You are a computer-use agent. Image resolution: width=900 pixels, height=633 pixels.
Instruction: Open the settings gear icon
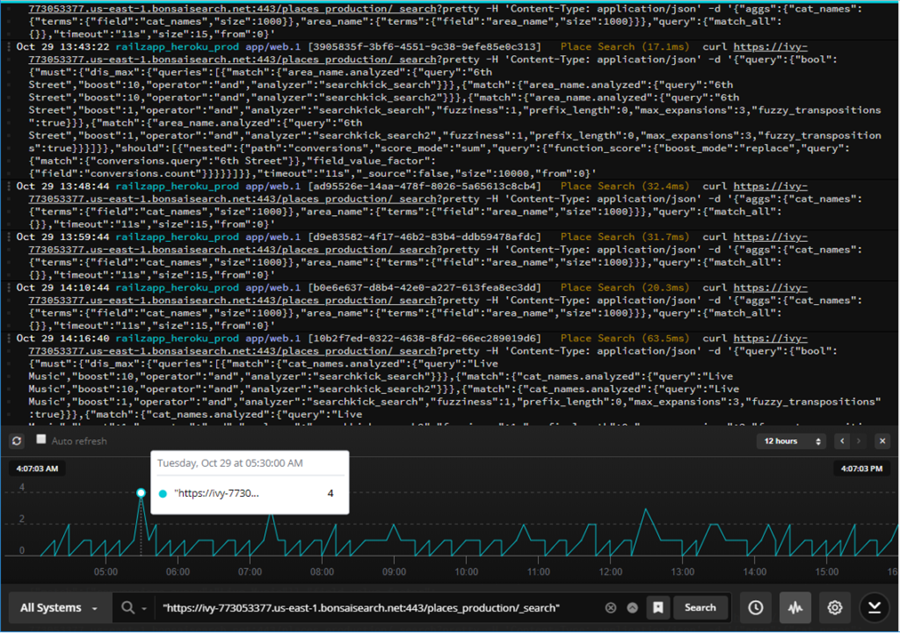pos(835,608)
